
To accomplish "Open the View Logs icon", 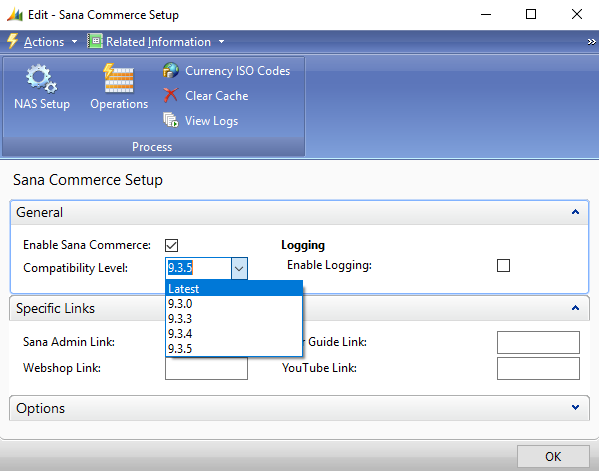I will [x=171, y=120].
